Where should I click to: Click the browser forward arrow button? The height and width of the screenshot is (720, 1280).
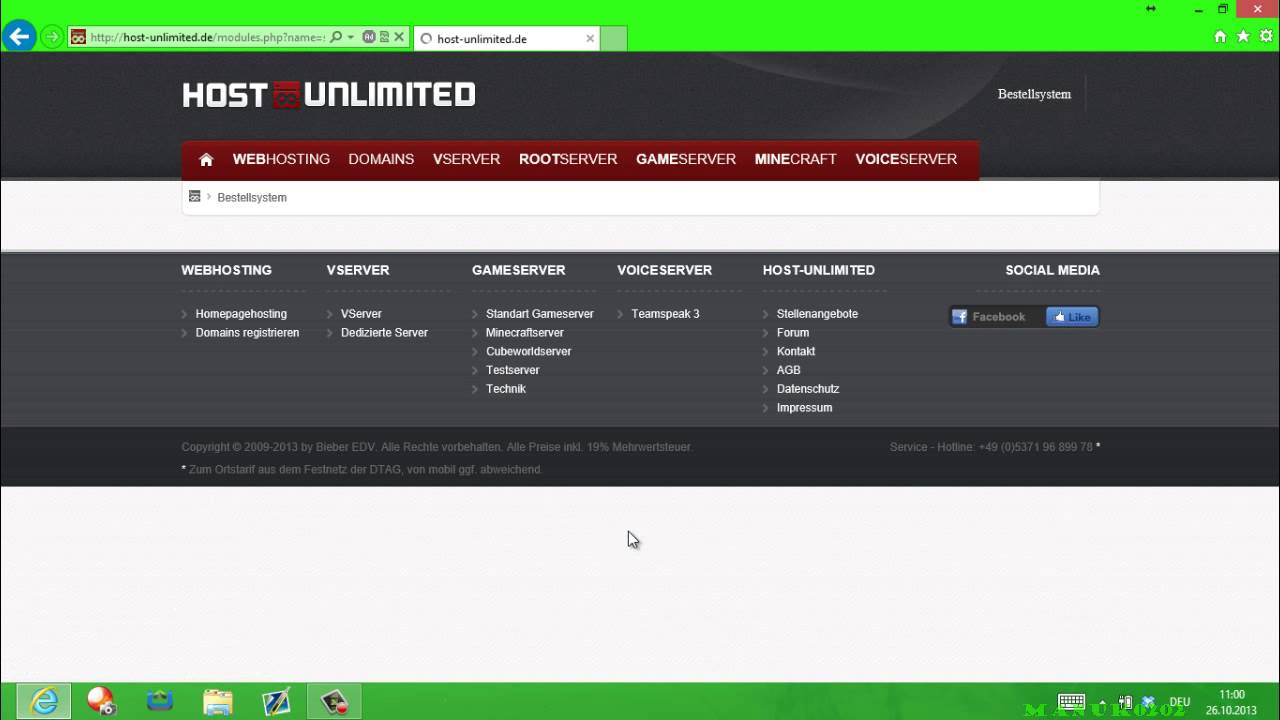coord(51,37)
